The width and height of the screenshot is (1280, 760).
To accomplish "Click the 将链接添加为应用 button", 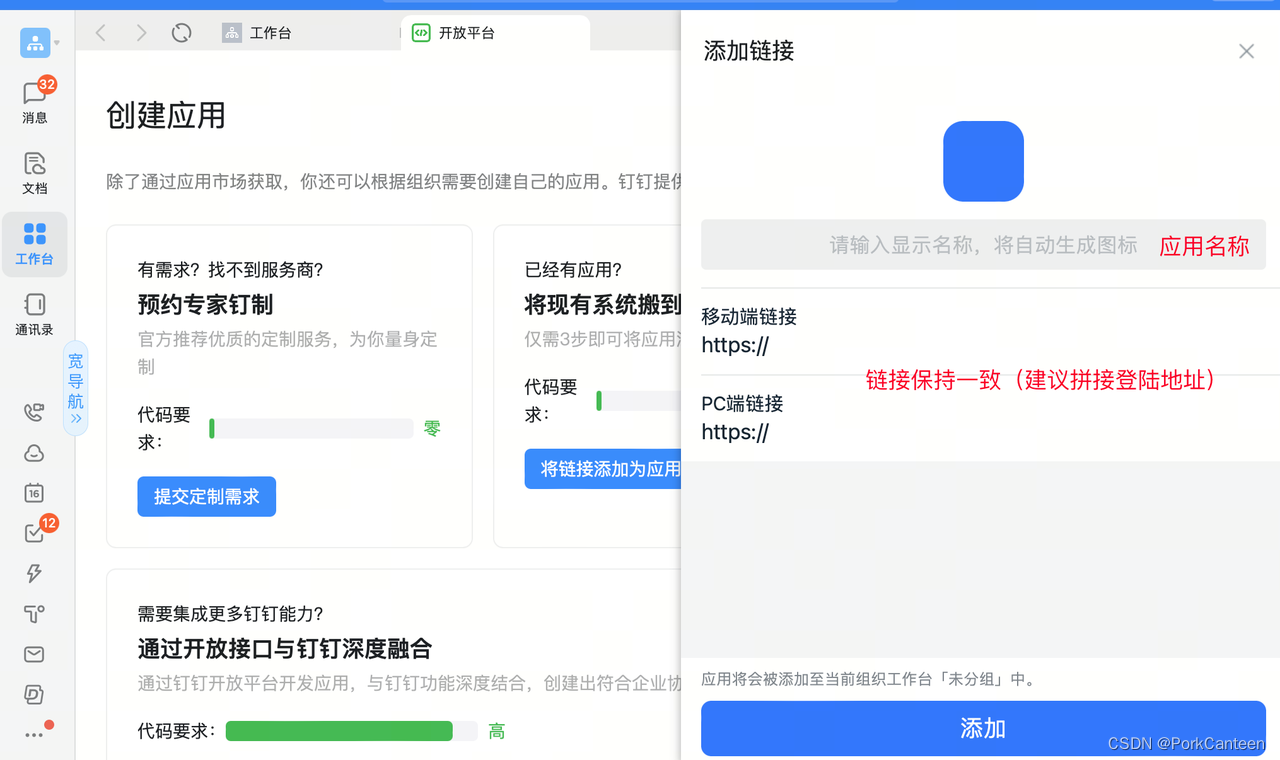I will point(603,469).
